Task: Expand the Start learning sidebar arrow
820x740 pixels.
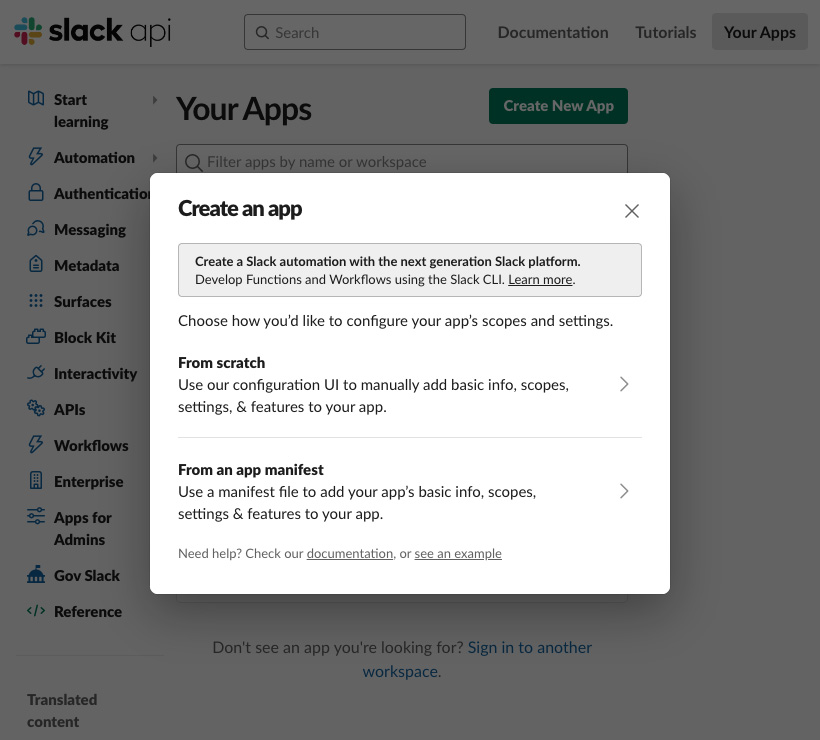Action: (x=154, y=99)
